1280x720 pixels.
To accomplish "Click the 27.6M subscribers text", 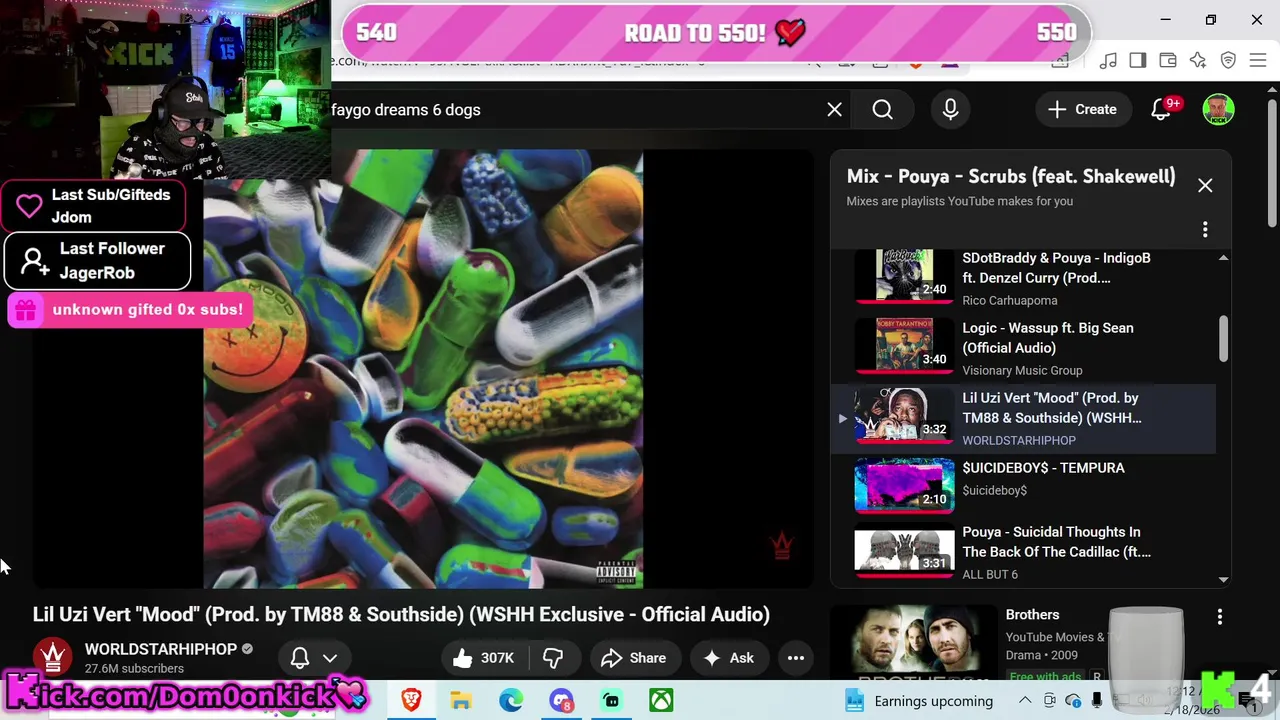I will 134,668.
